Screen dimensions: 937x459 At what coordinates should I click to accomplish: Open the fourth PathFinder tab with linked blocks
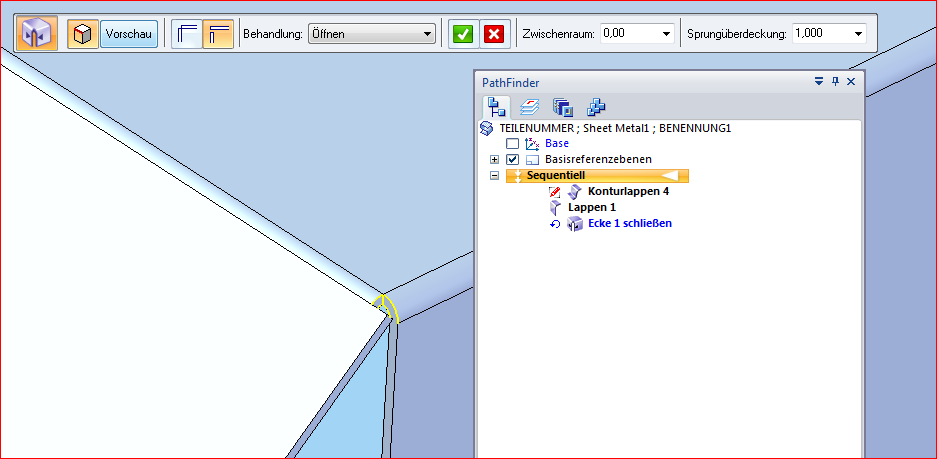click(x=596, y=107)
